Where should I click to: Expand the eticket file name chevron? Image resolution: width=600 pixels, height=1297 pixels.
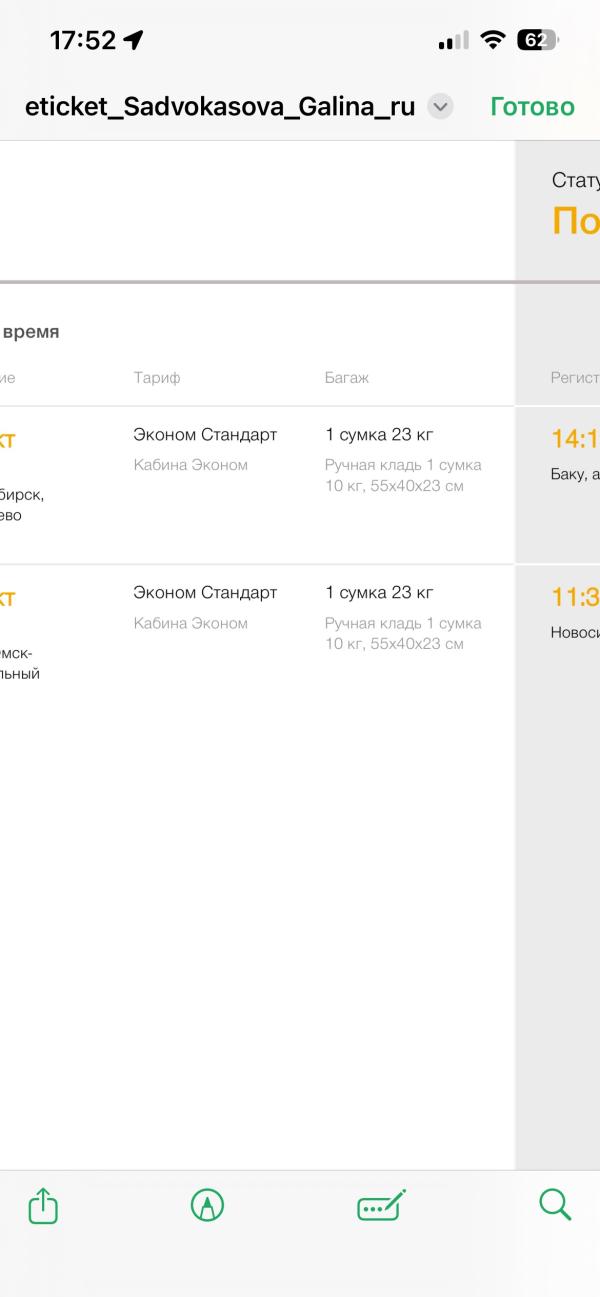(x=440, y=107)
